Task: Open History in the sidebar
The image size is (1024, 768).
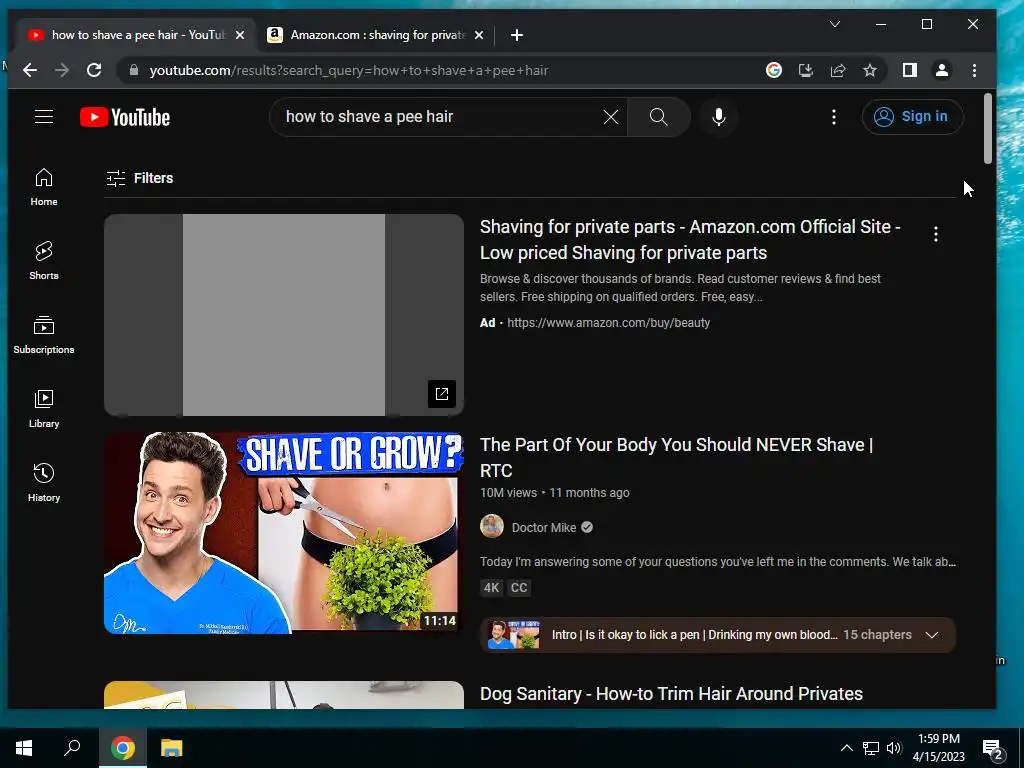Action: tap(44, 483)
